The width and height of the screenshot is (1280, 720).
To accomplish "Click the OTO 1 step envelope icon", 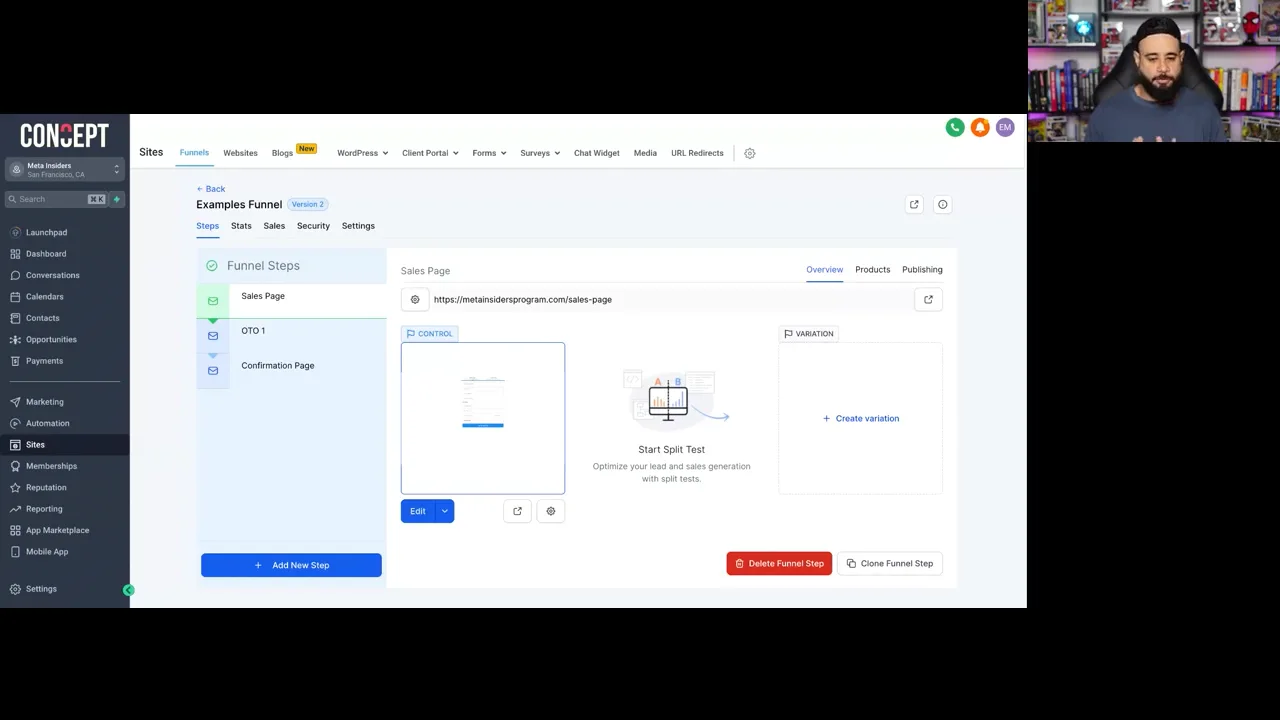I will 213,336.
